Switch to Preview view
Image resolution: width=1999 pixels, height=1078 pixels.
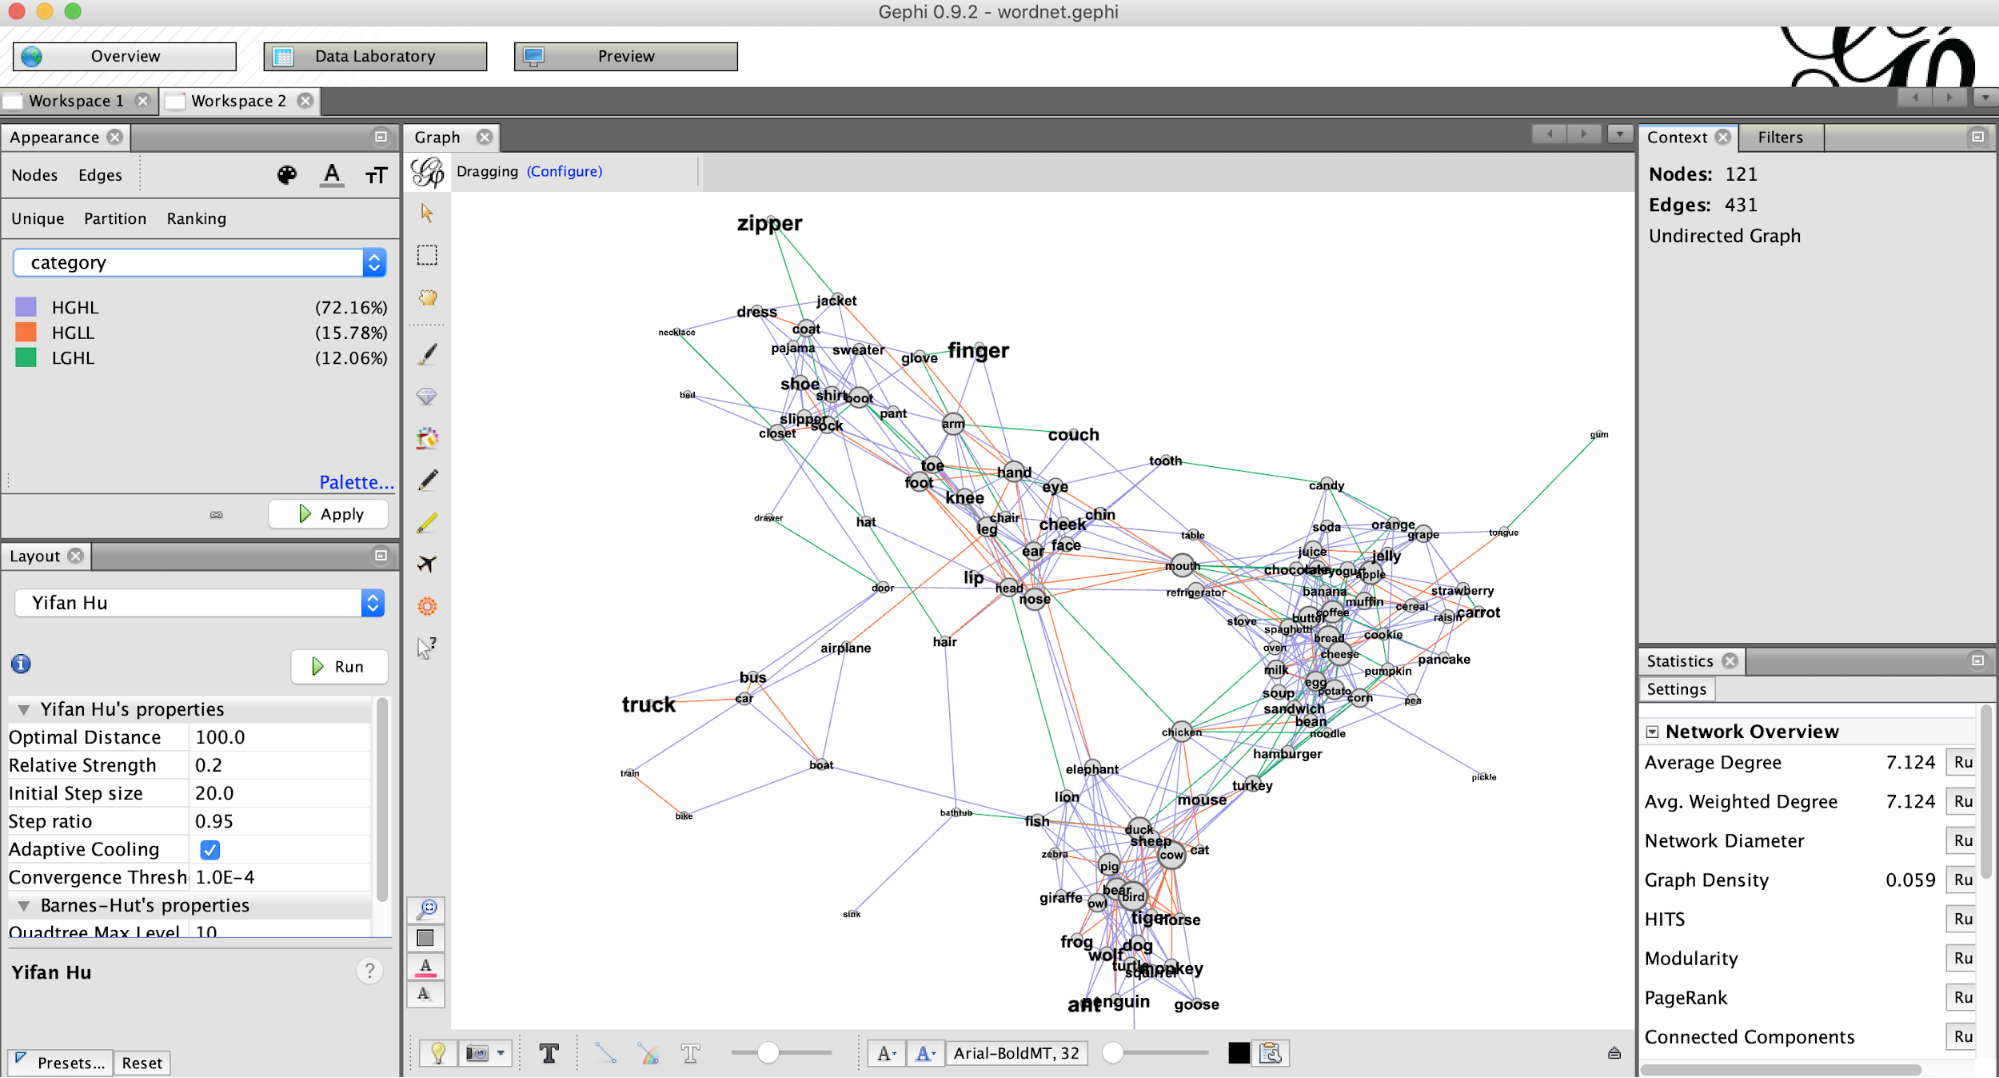click(x=626, y=57)
